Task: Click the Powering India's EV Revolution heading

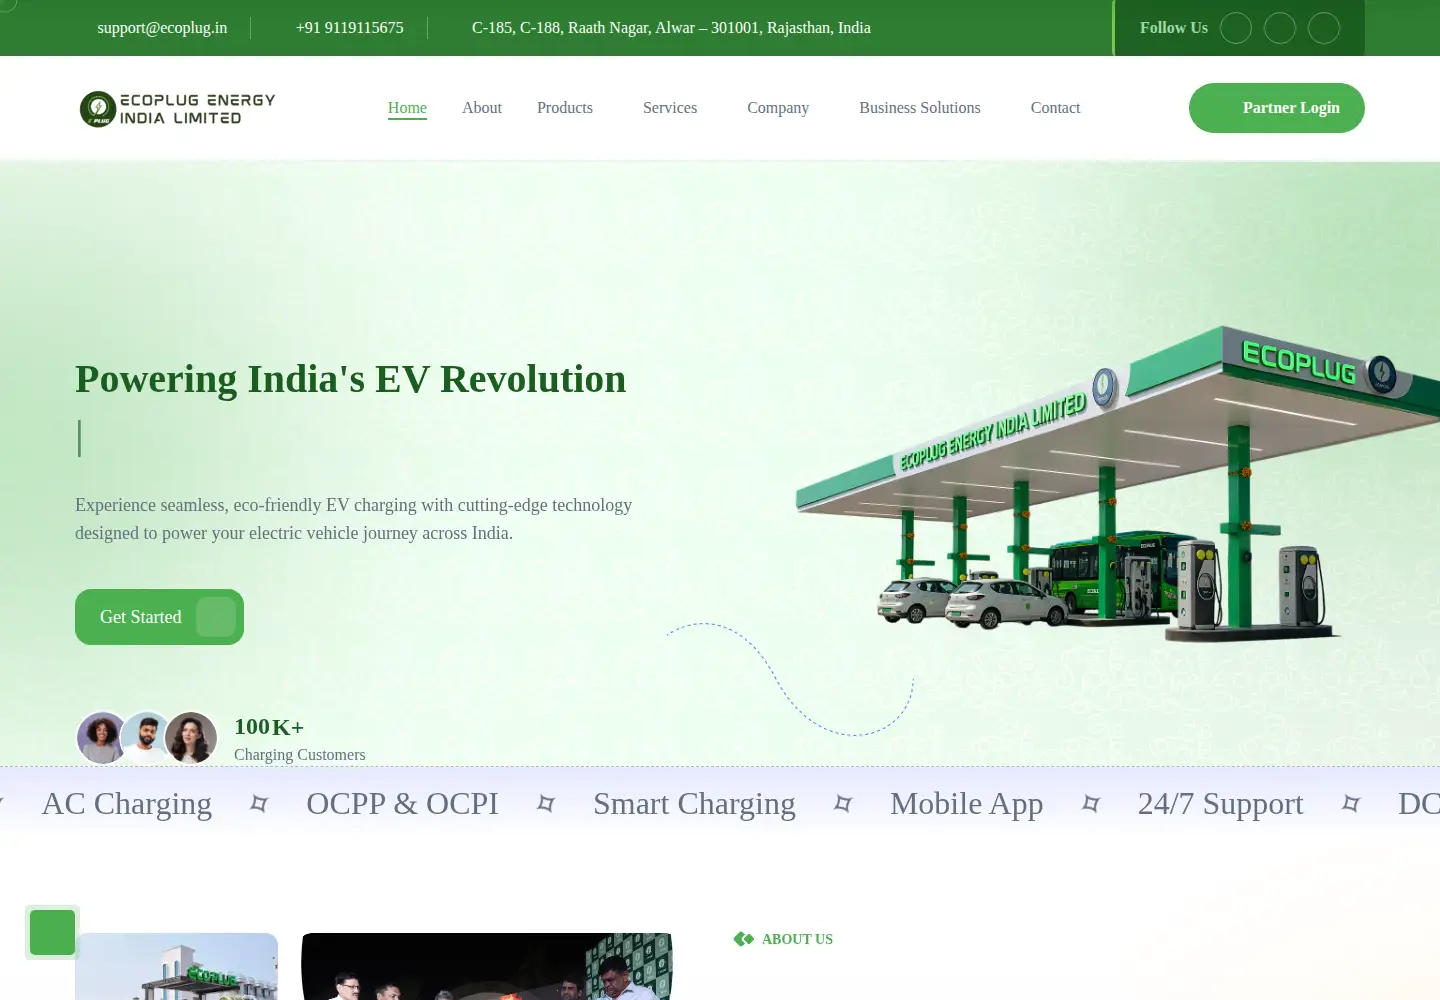Action: coord(351,379)
